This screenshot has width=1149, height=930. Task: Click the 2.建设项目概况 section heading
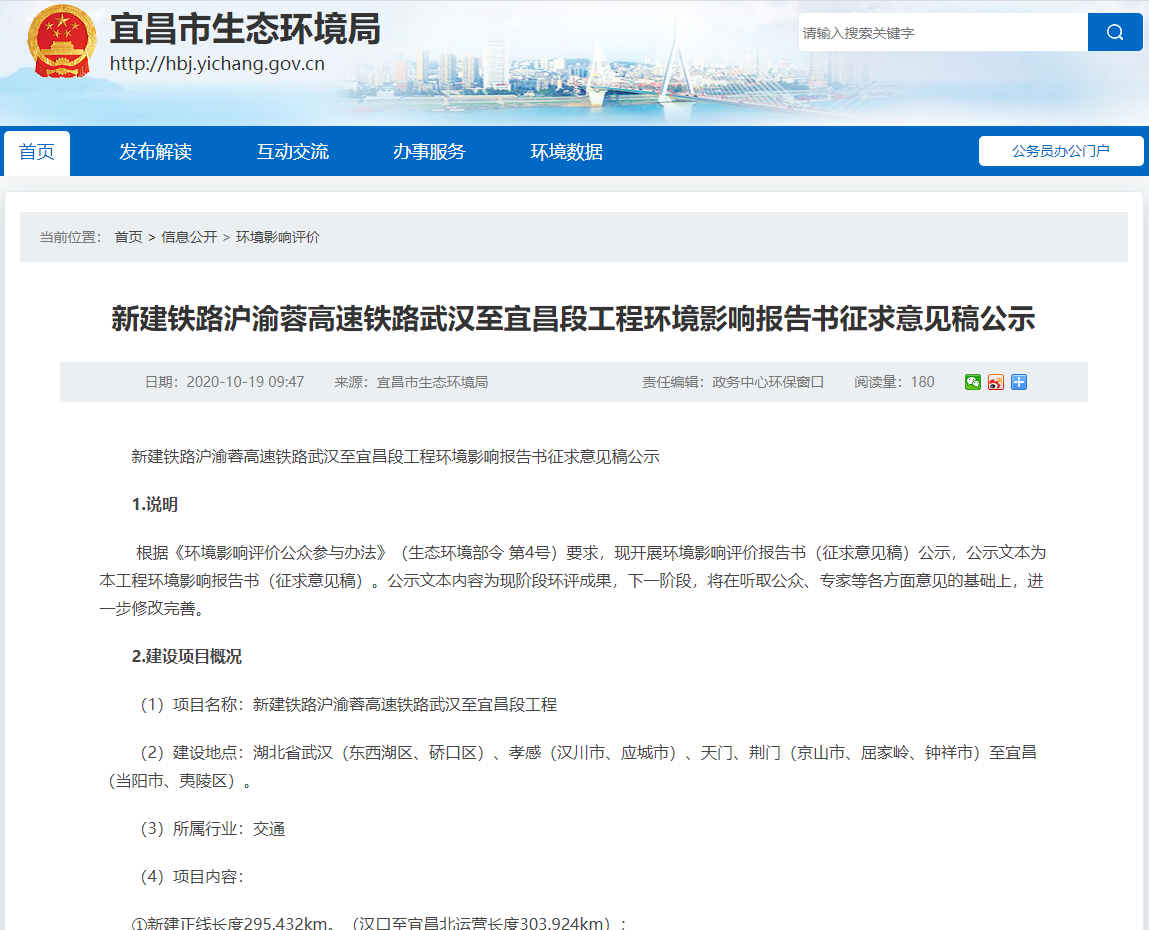pos(186,657)
